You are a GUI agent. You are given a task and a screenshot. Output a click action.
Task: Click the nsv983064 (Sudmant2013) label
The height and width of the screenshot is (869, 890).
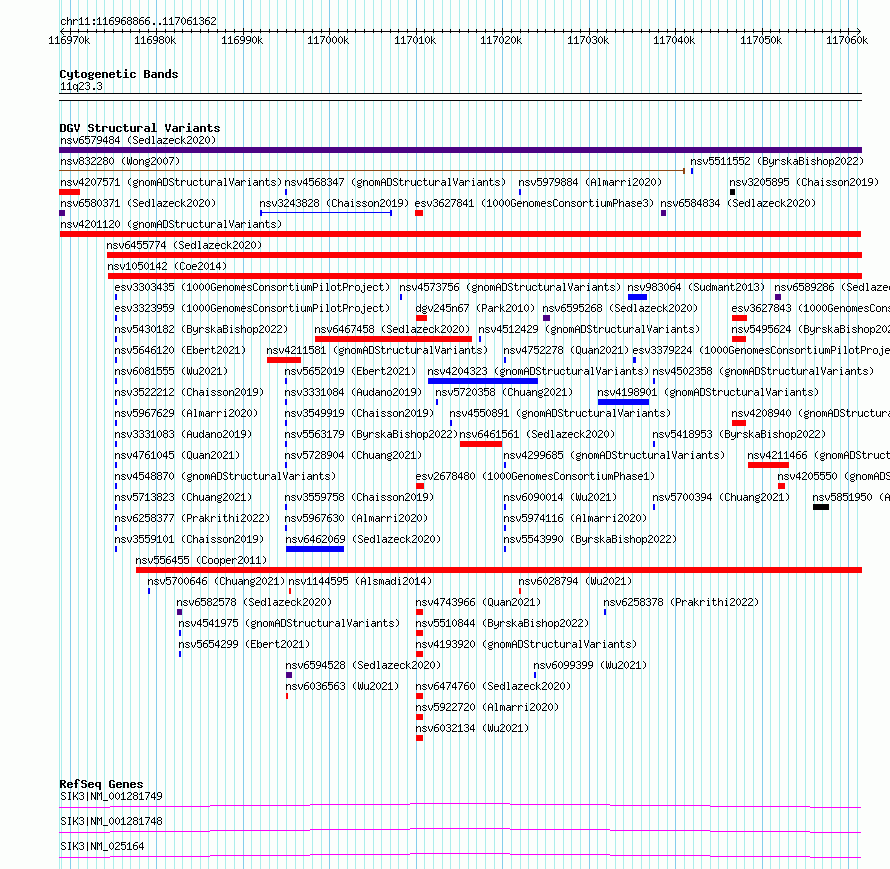tap(696, 287)
